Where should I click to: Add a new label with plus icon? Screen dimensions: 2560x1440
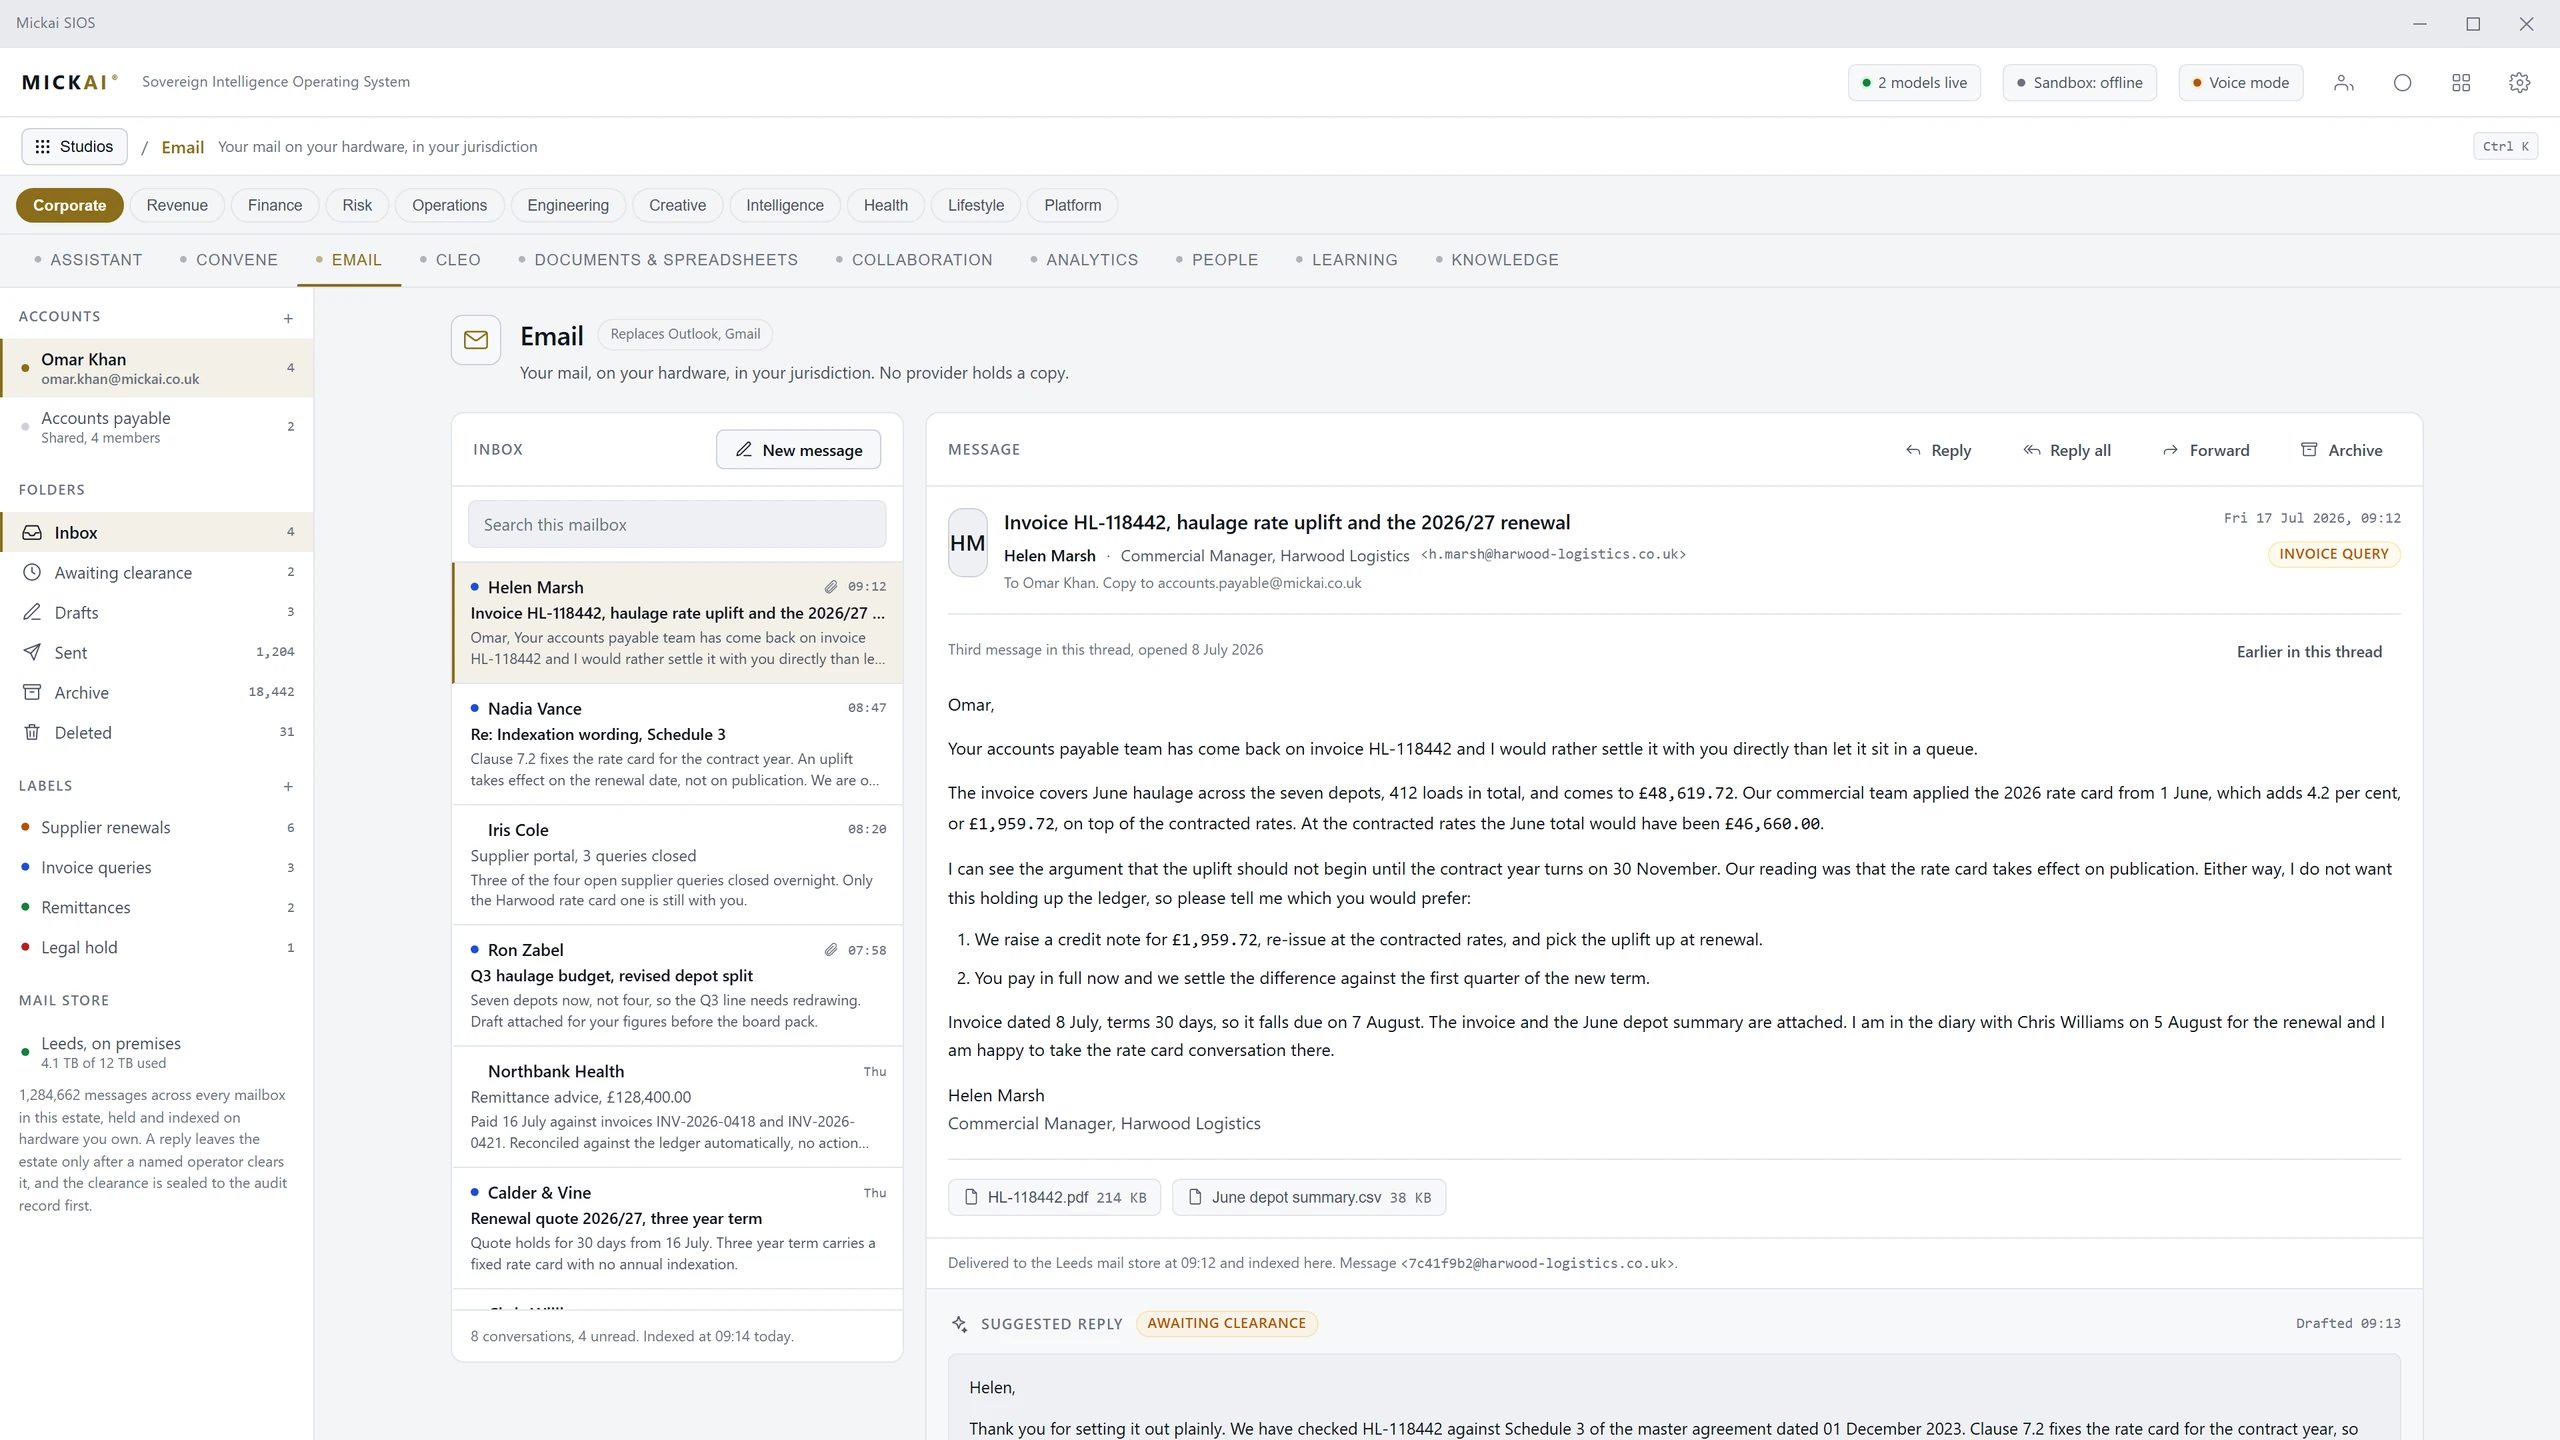pos(288,786)
